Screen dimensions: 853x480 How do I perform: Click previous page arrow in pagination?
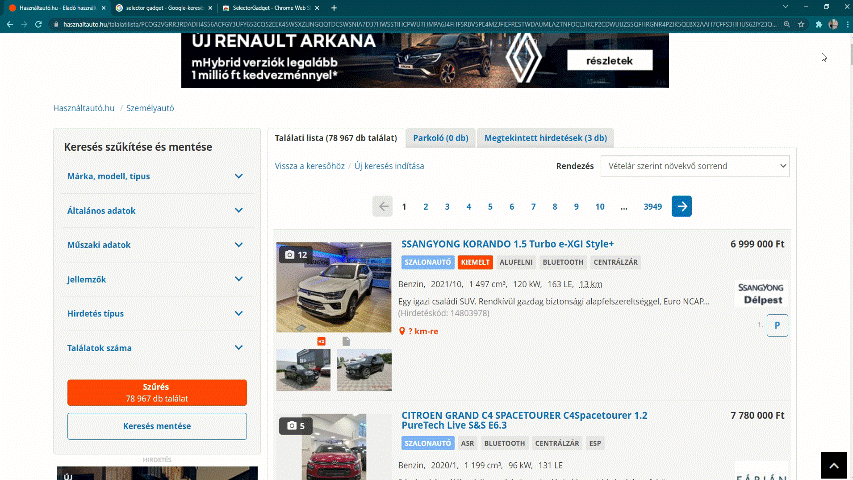point(382,206)
